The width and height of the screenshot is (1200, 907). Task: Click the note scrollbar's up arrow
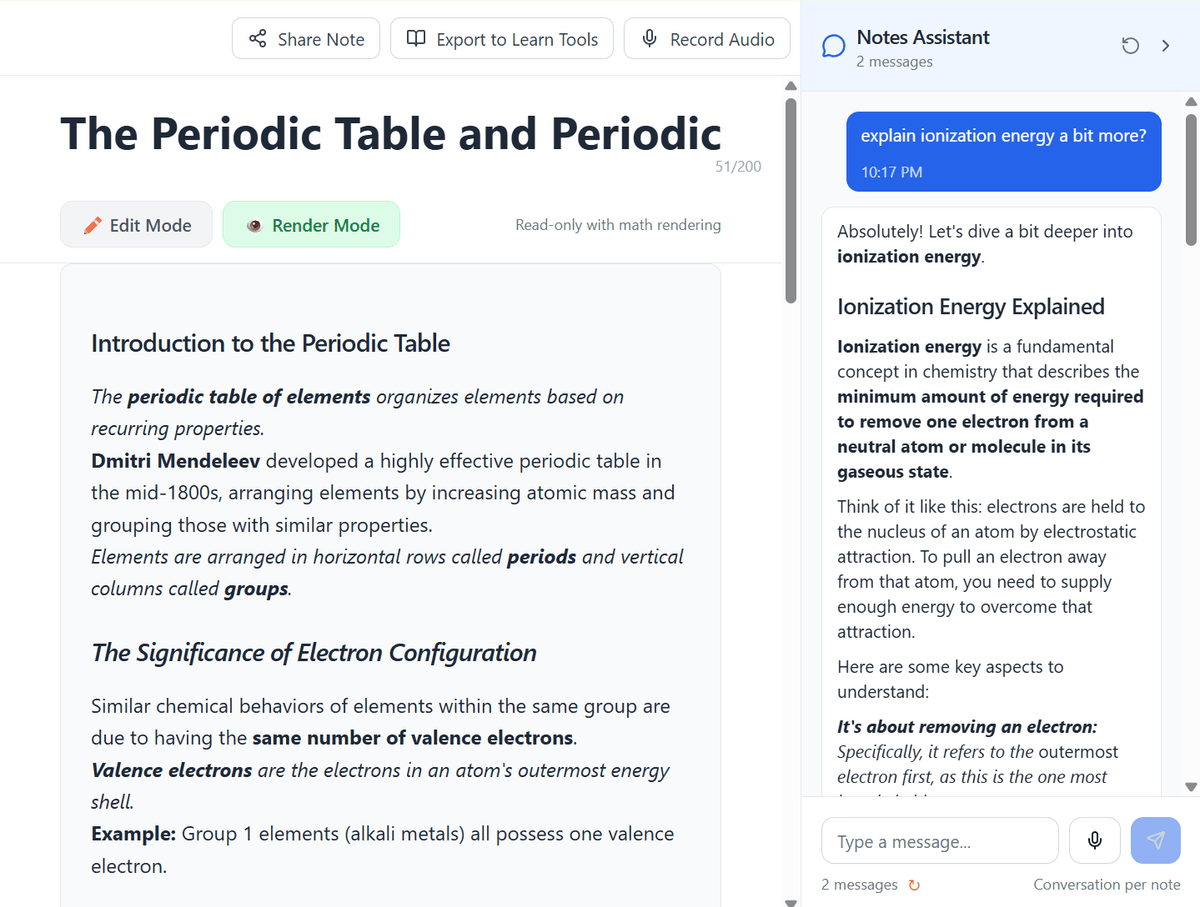790,85
